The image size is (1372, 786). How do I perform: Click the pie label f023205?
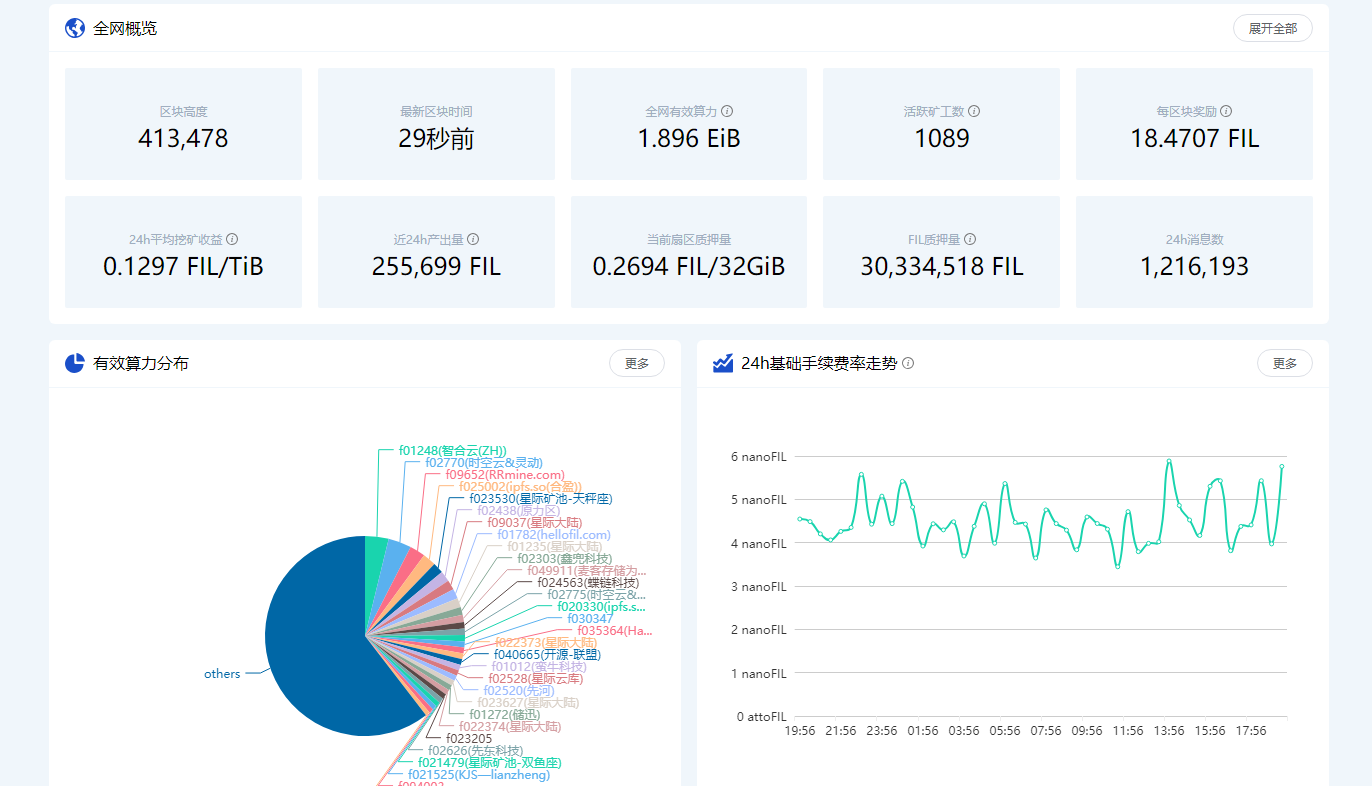469,739
